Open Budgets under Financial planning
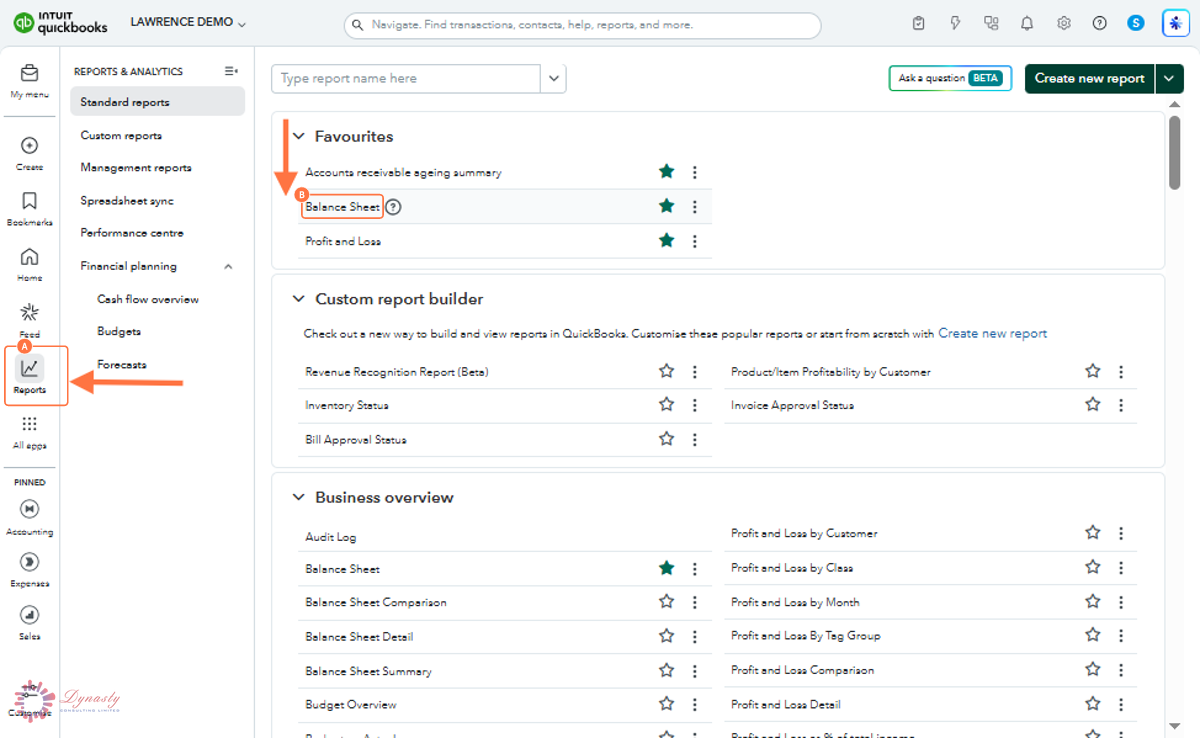 [x=119, y=331]
